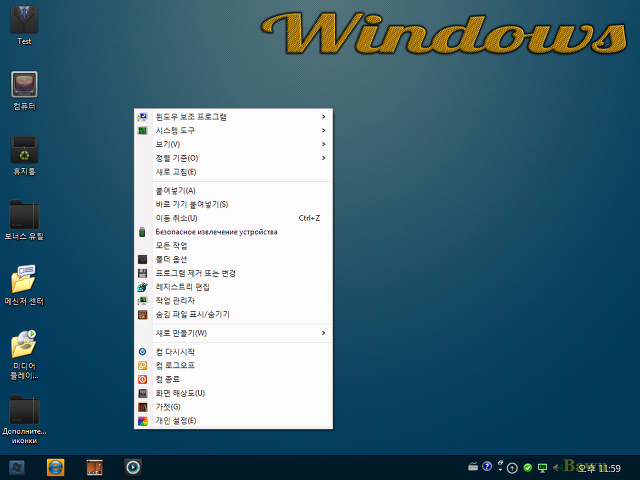Viewport: 640px width, 480px height.
Task: Click the icon beside 가젯(G)
Action: coord(142,407)
